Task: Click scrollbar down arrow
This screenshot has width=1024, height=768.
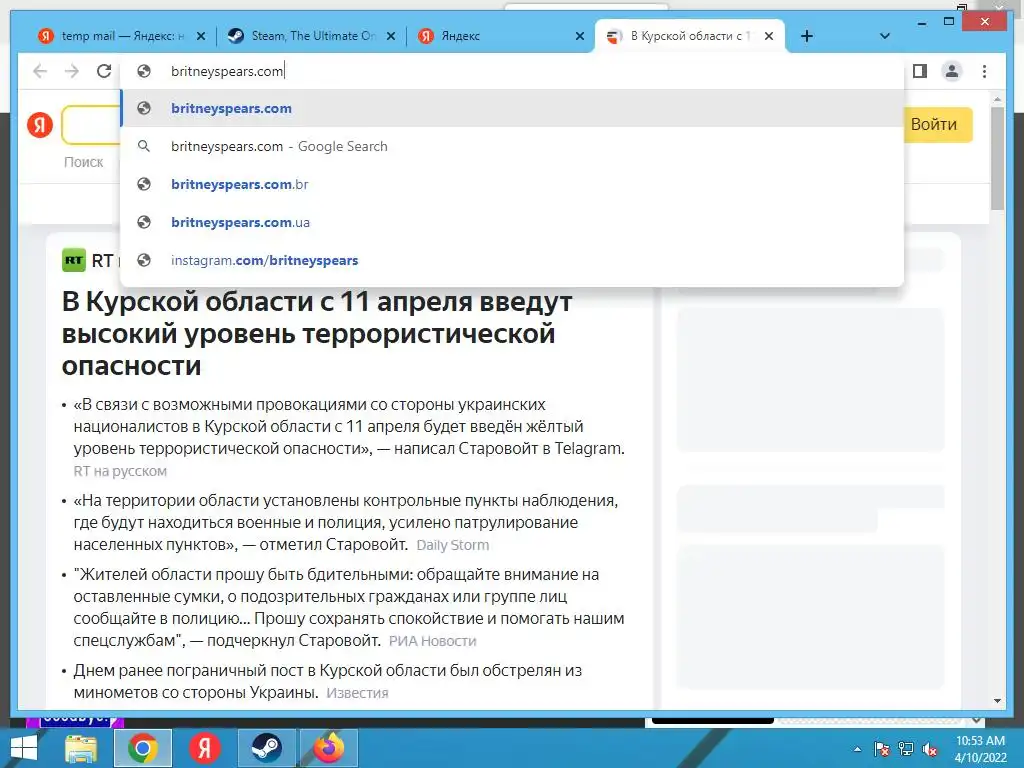Action: tap(997, 701)
